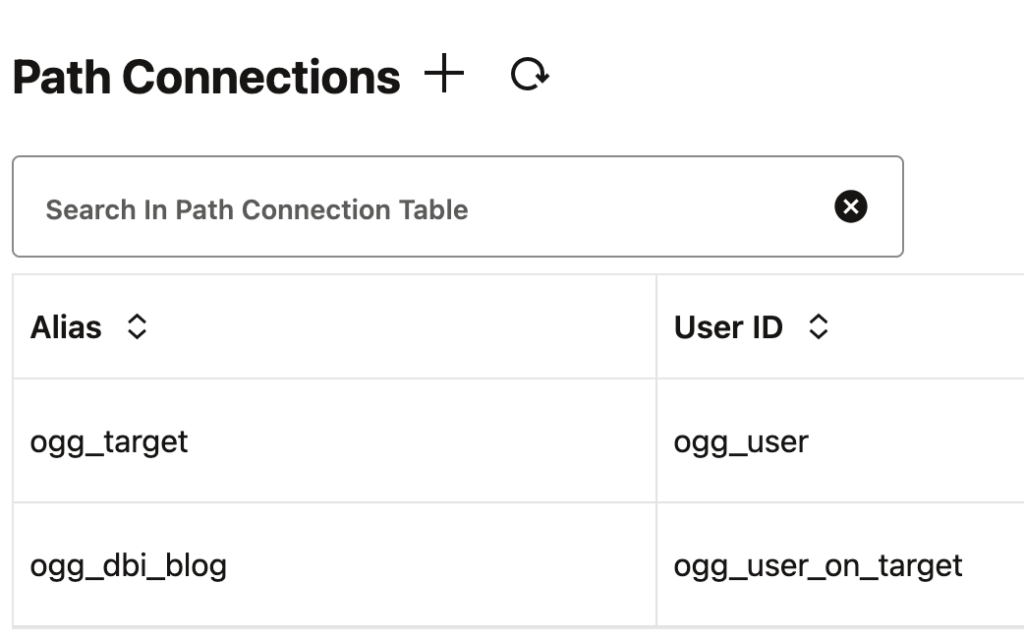Sort User ID ascending with up chevron
This screenshot has width=1024, height=641.
[x=818, y=319]
